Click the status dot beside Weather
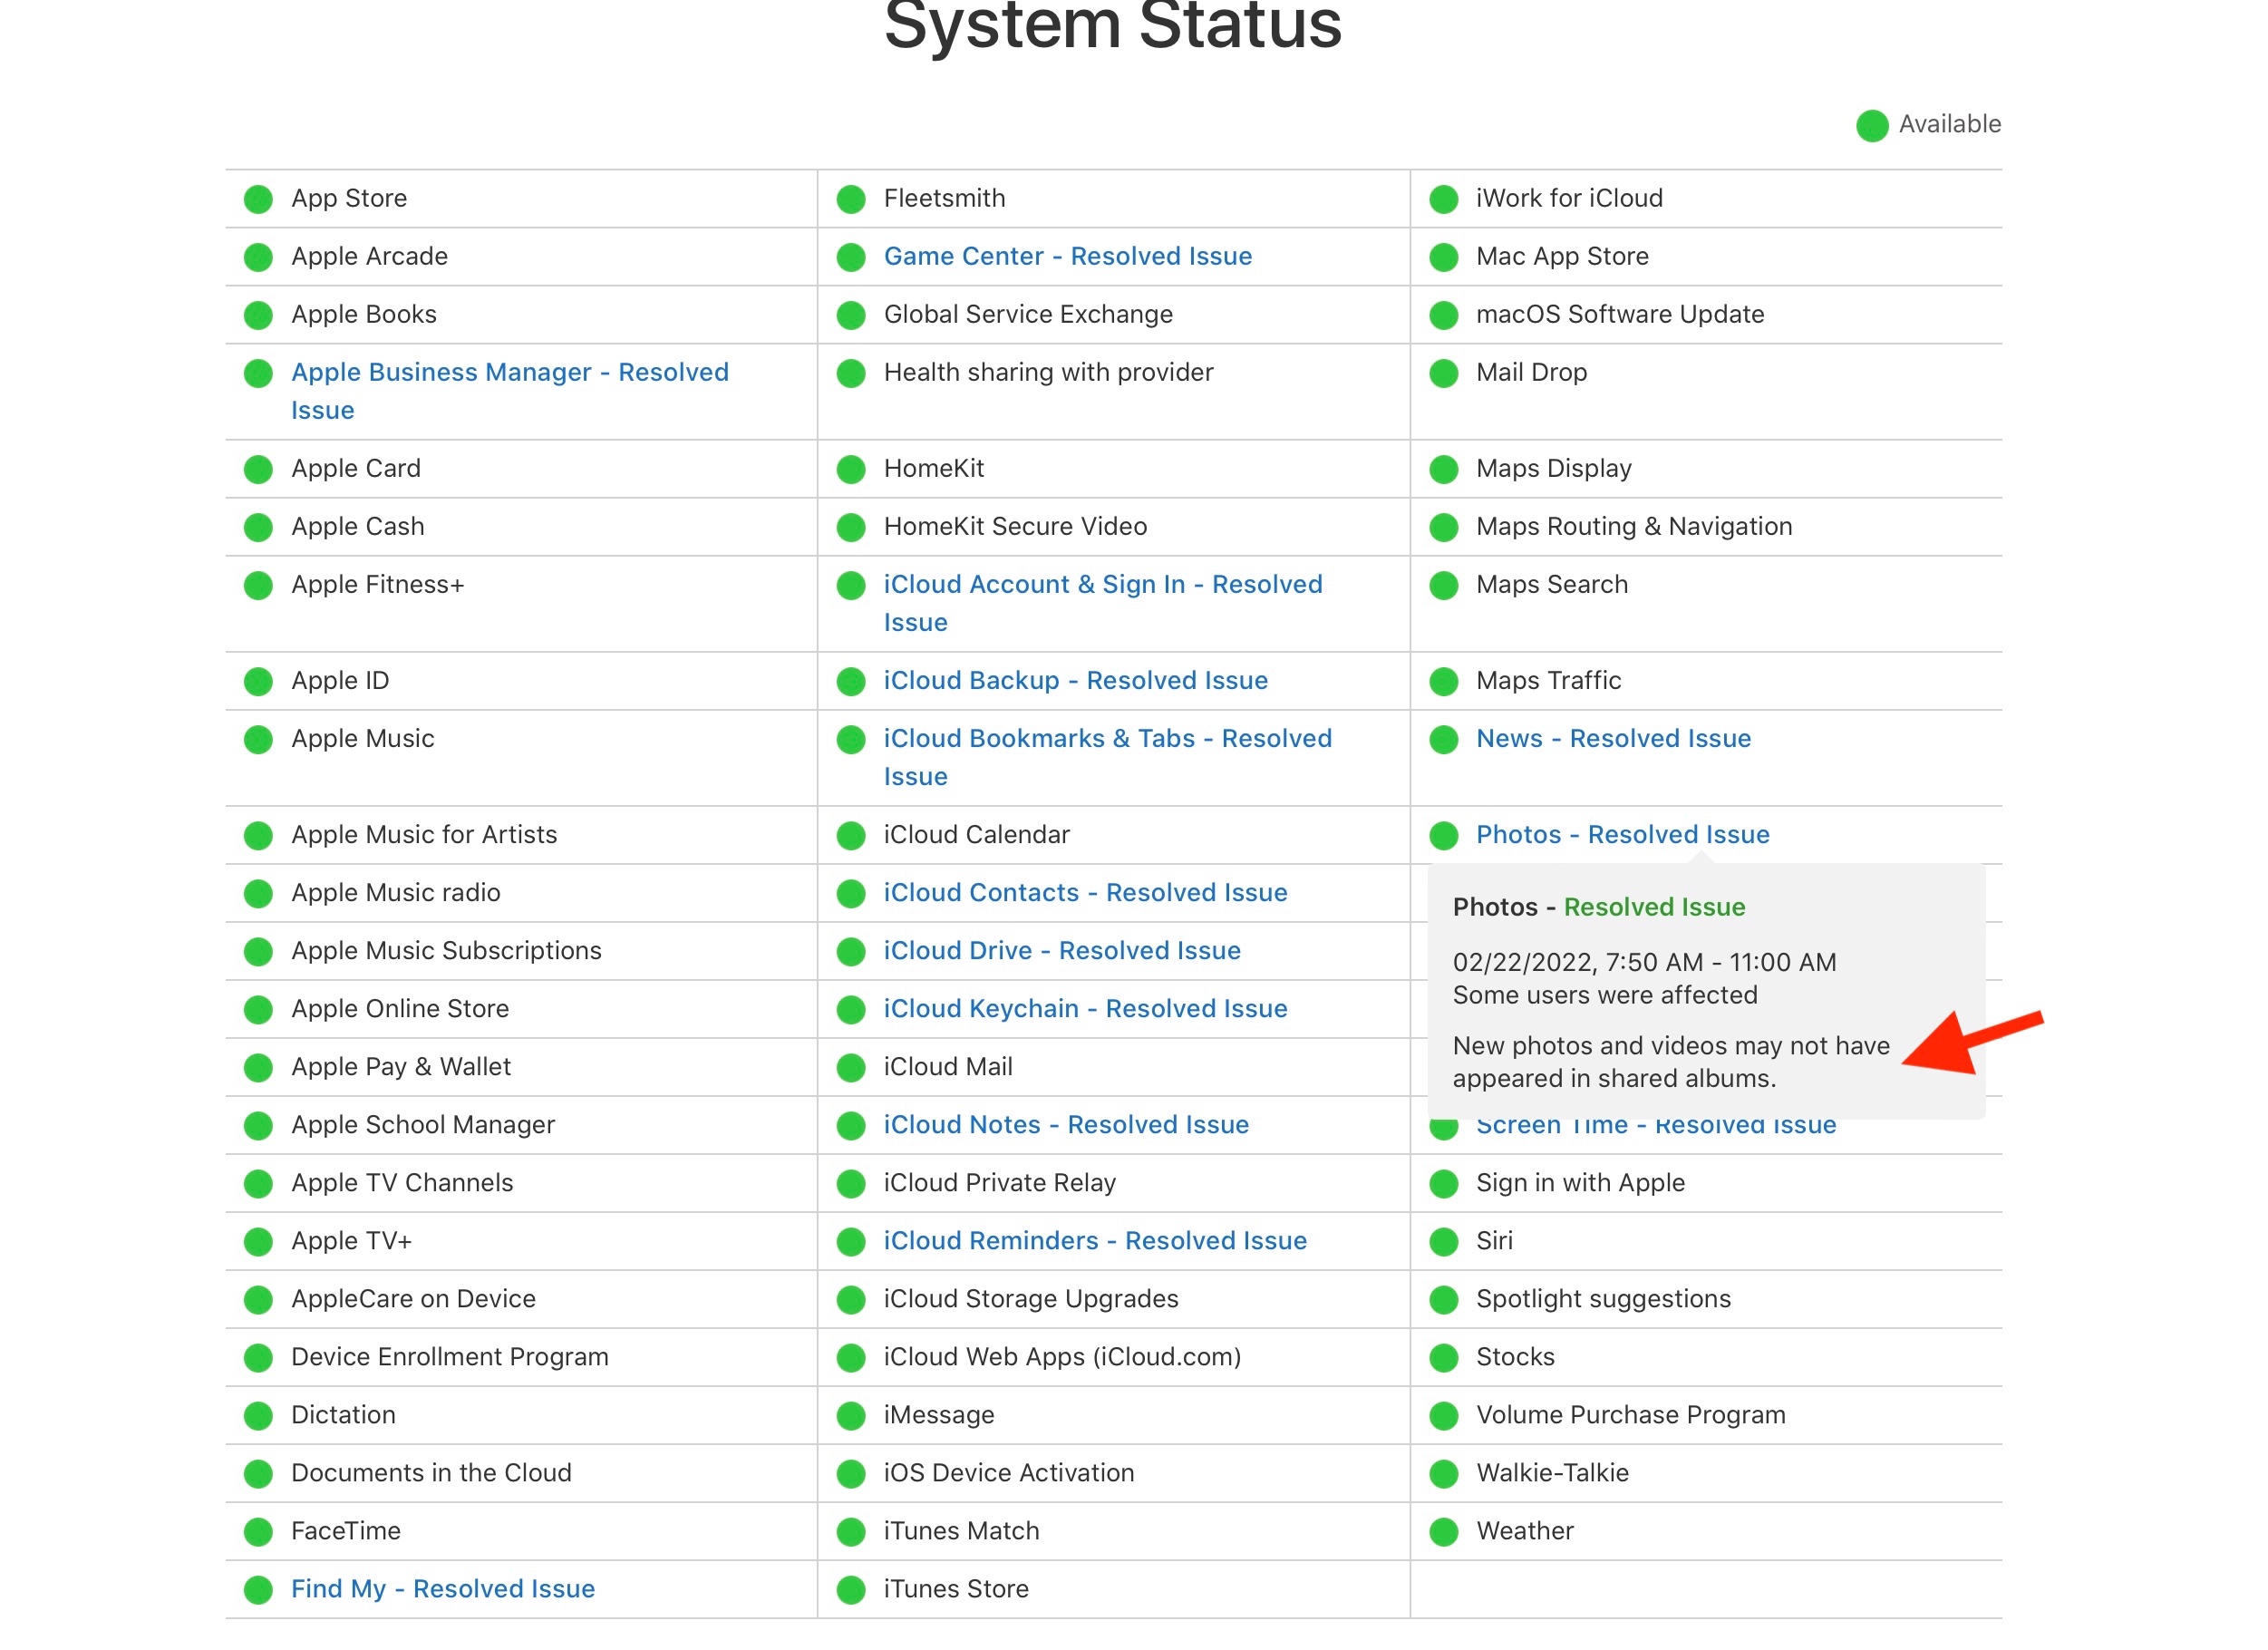The height and width of the screenshot is (1650, 2268). point(1443,1532)
